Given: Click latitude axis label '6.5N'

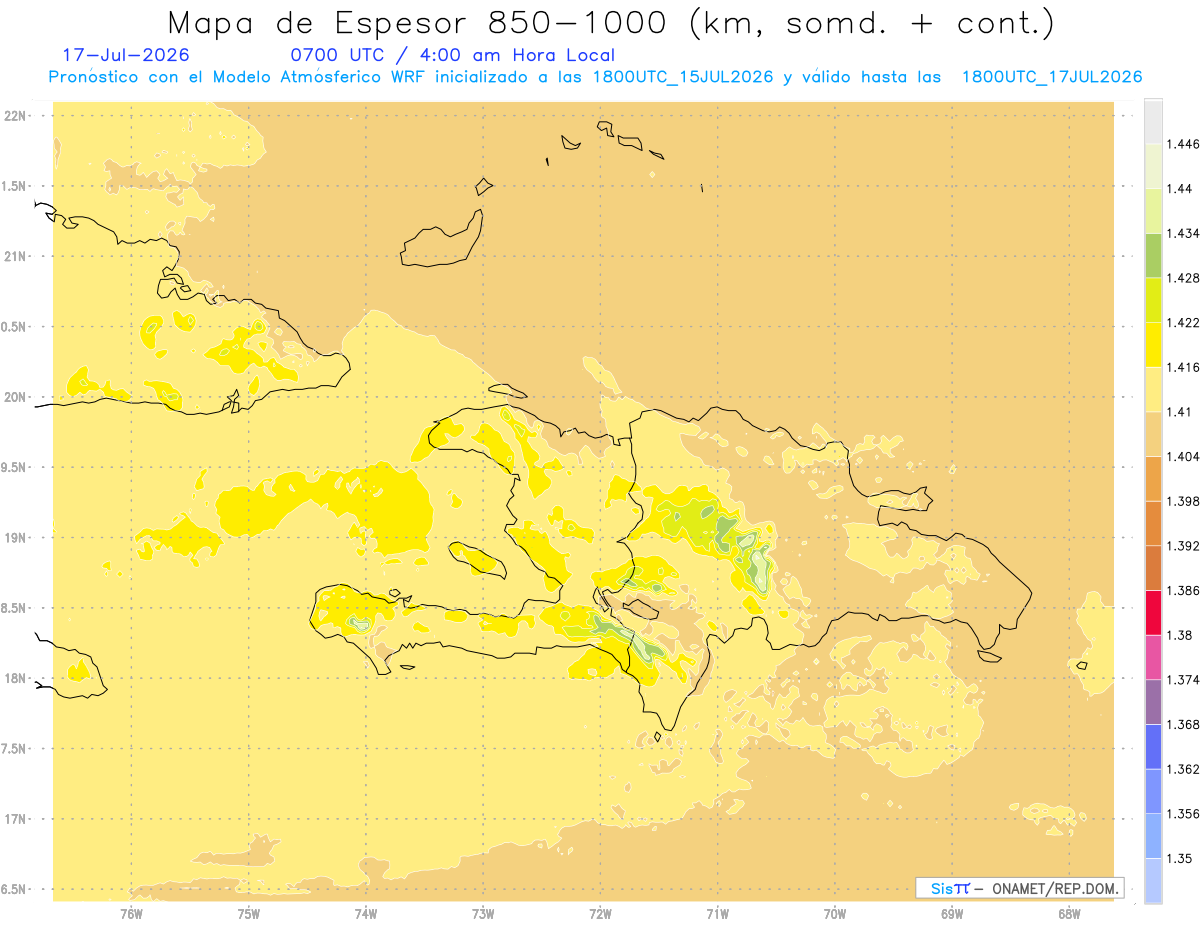Looking at the screenshot, I should (x=14, y=889).
